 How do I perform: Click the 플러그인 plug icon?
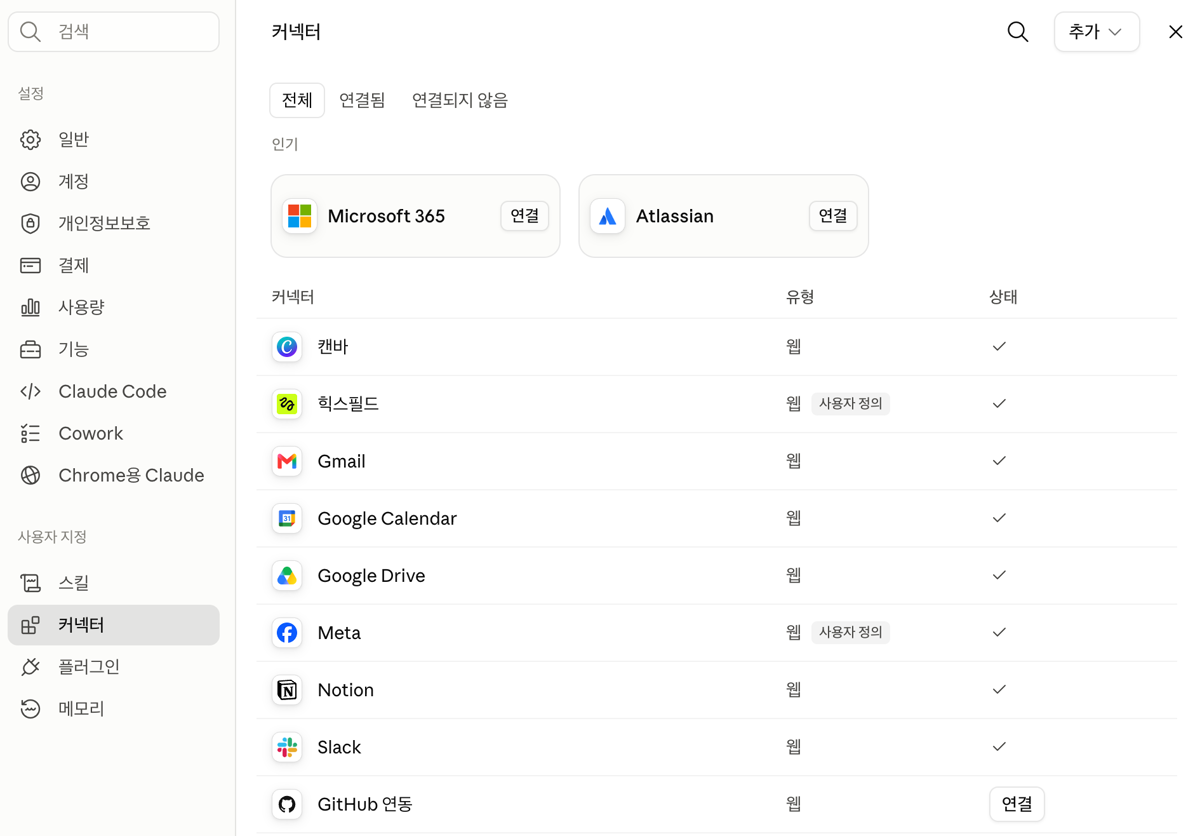31,667
